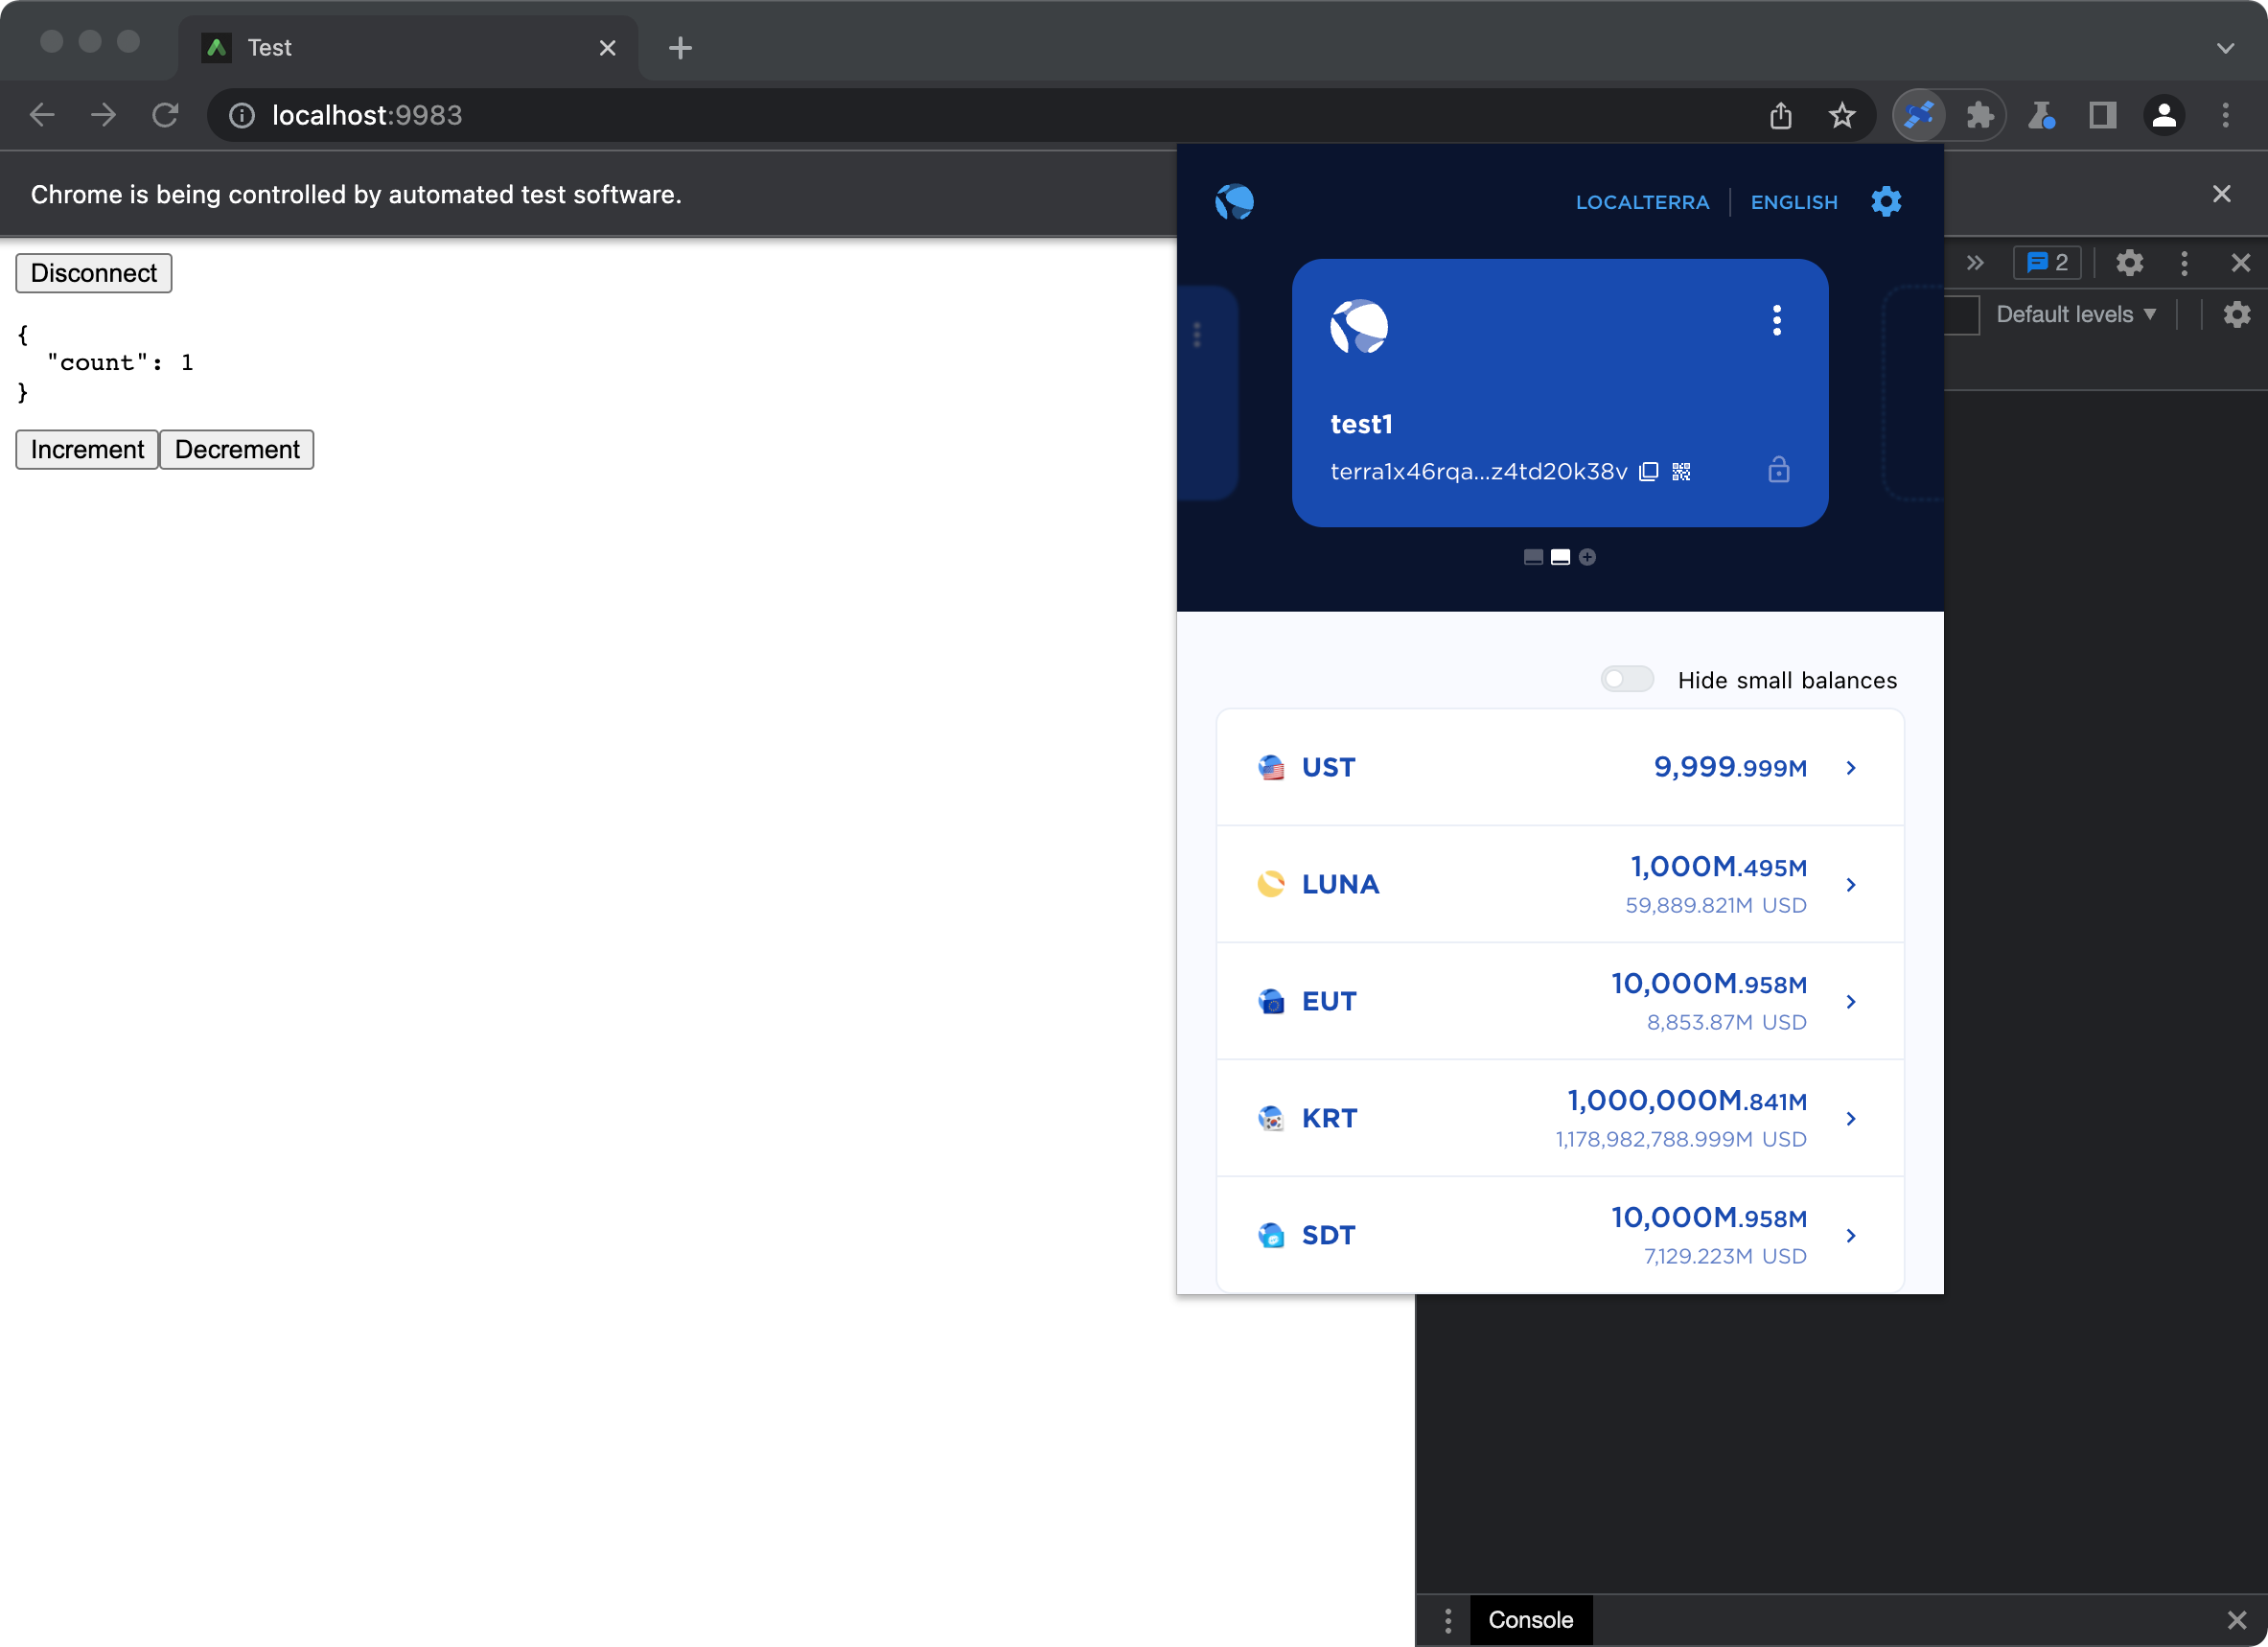
Task: Add new wallet with plus indicator
Action: click(x=1587, y=557)
